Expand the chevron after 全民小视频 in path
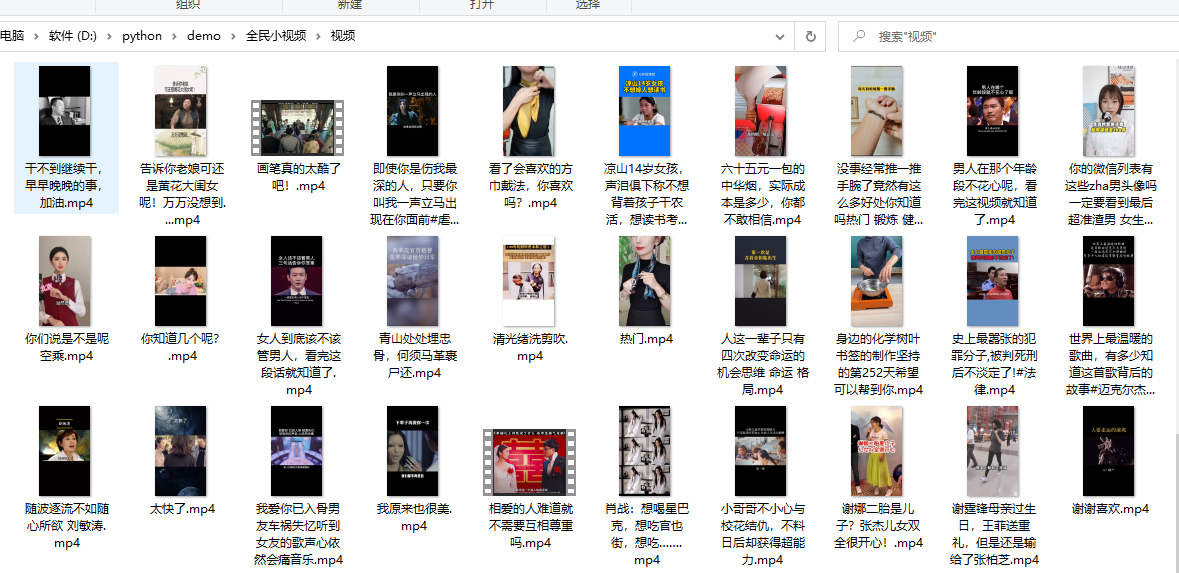 tap(319, 35)
